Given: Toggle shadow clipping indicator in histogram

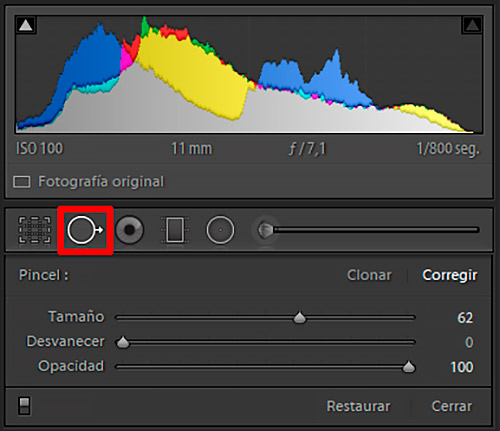Looking at the screenshot, I should (26, 25).
